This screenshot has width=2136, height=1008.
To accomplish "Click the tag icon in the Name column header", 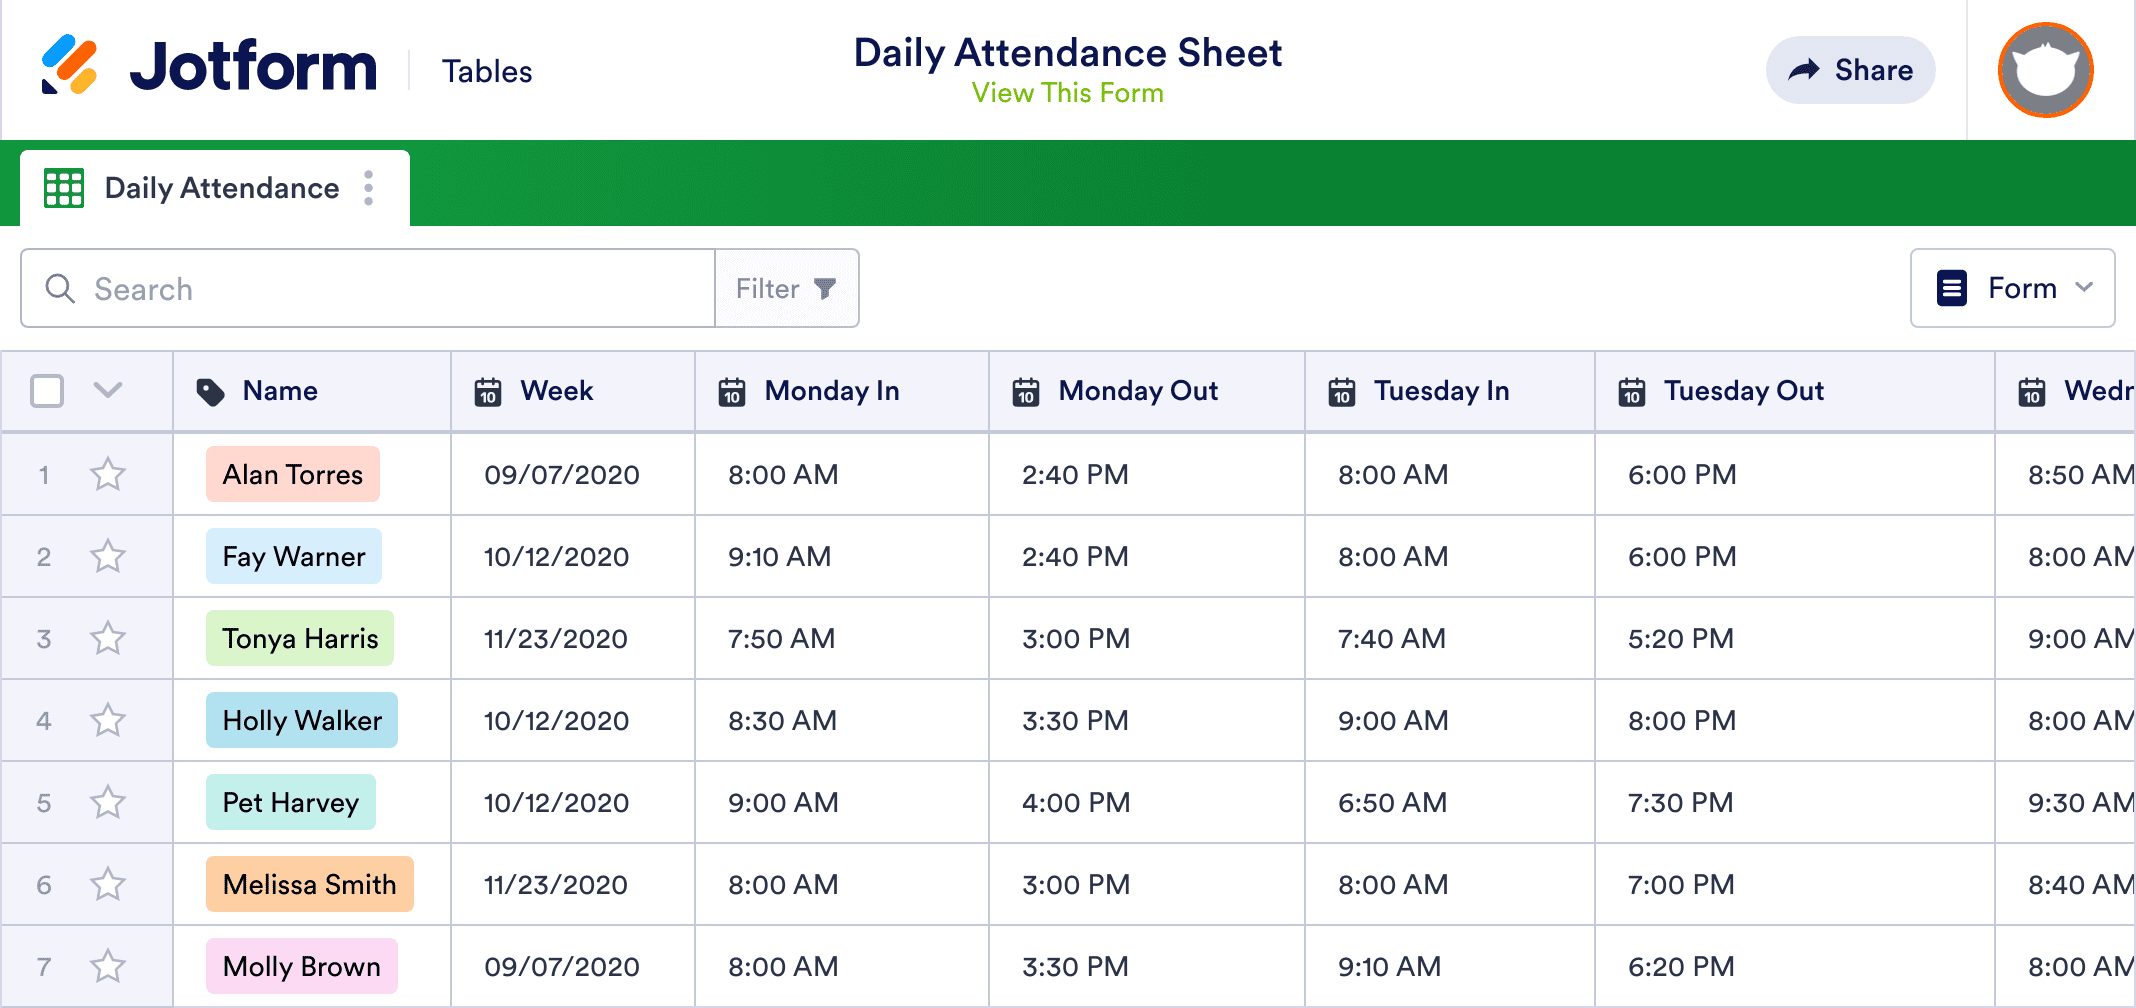I will (212, 391).
